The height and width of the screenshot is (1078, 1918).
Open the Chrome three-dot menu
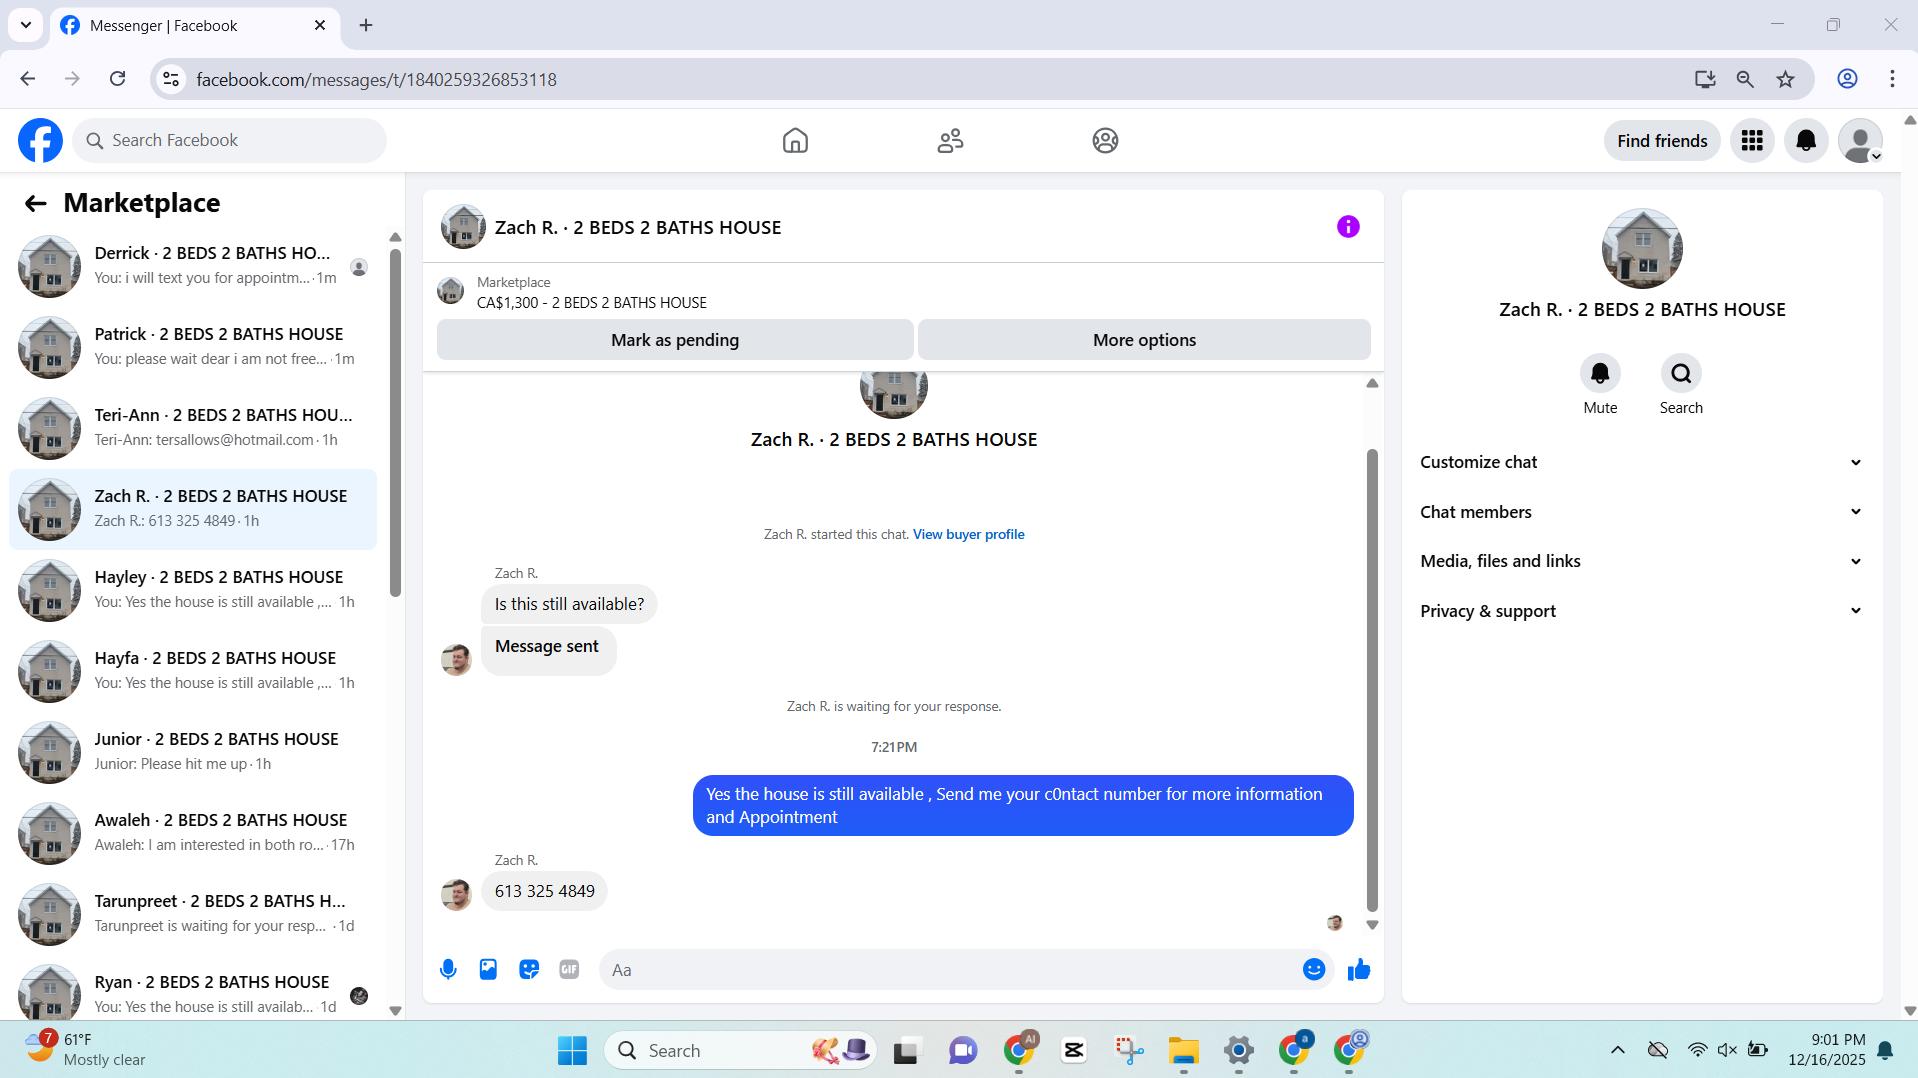coord(1892,79)
